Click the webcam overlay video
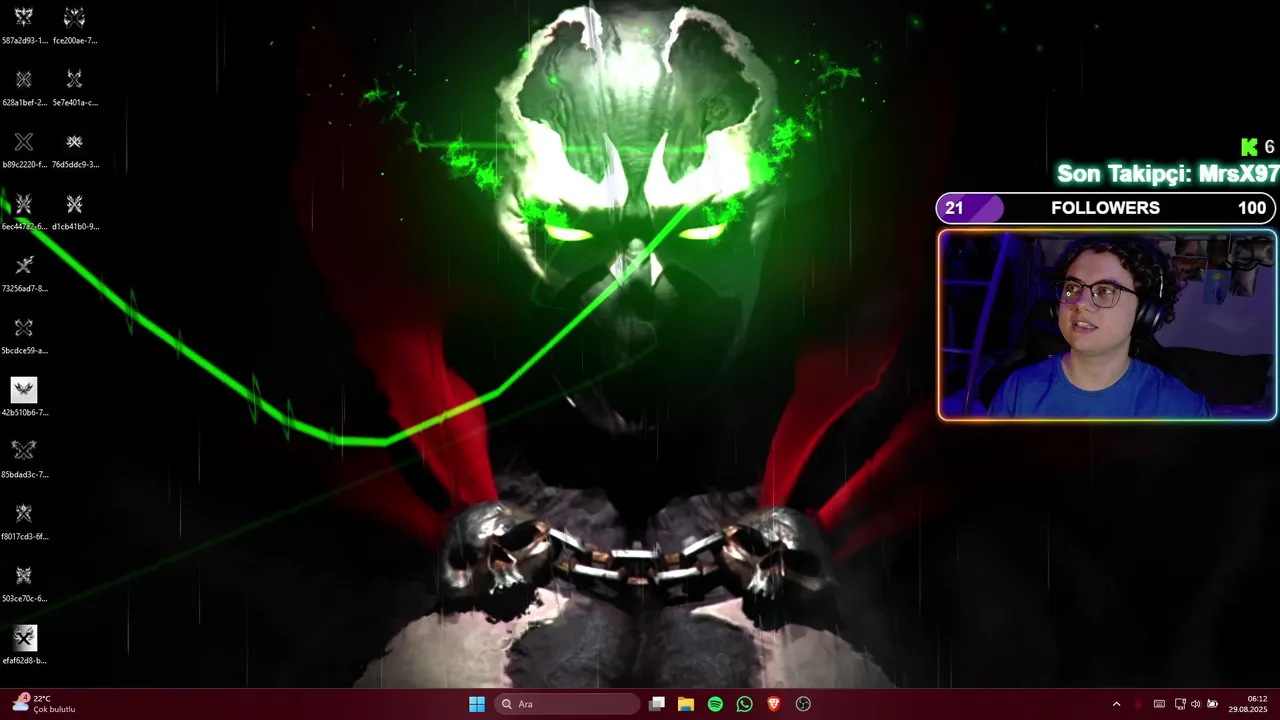 1107,325
